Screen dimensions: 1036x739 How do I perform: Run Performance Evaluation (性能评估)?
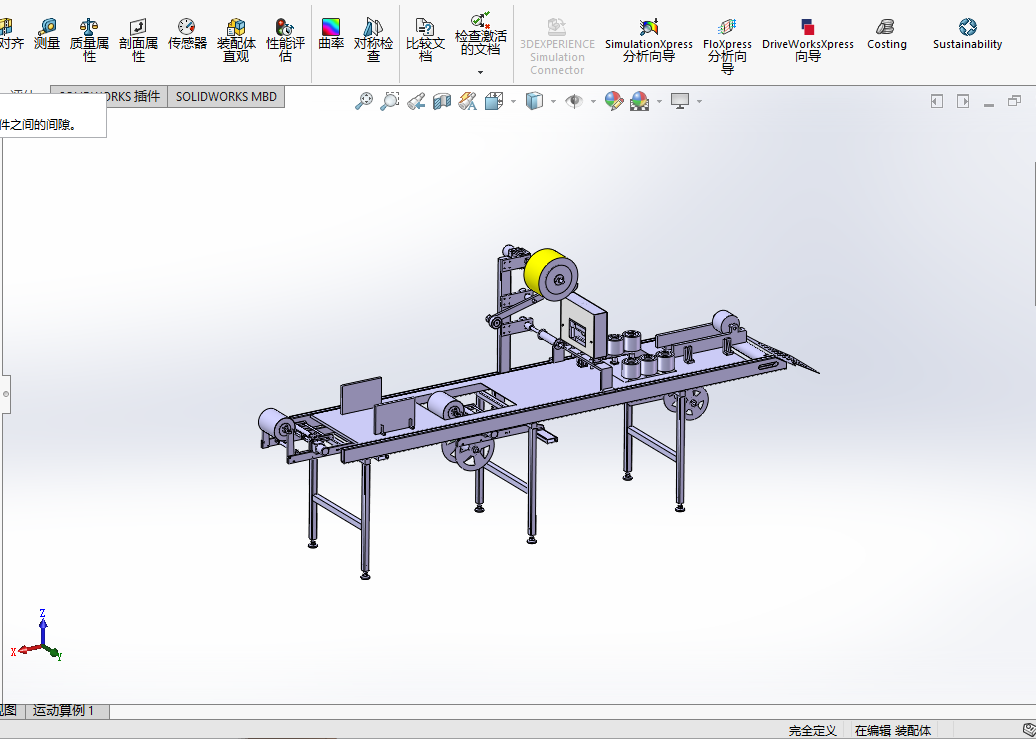(285, 40)
